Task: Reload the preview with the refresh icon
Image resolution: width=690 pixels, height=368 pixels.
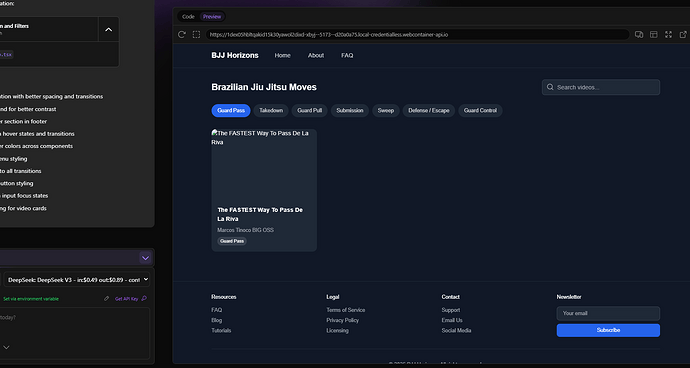Action: tap(182, 34)
